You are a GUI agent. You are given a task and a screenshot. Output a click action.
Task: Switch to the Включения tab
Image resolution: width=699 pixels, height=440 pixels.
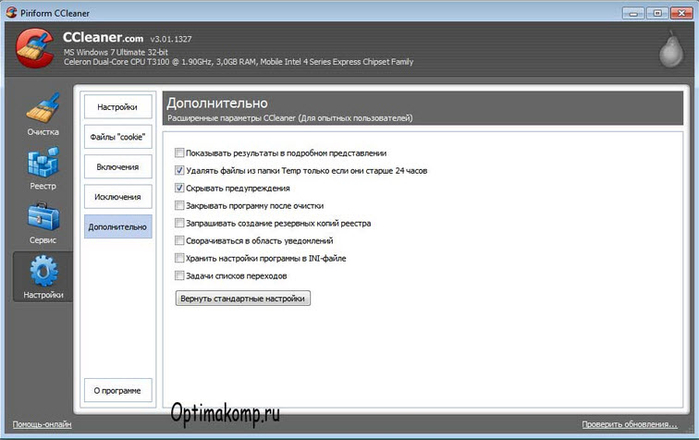(x=118, y=167)
